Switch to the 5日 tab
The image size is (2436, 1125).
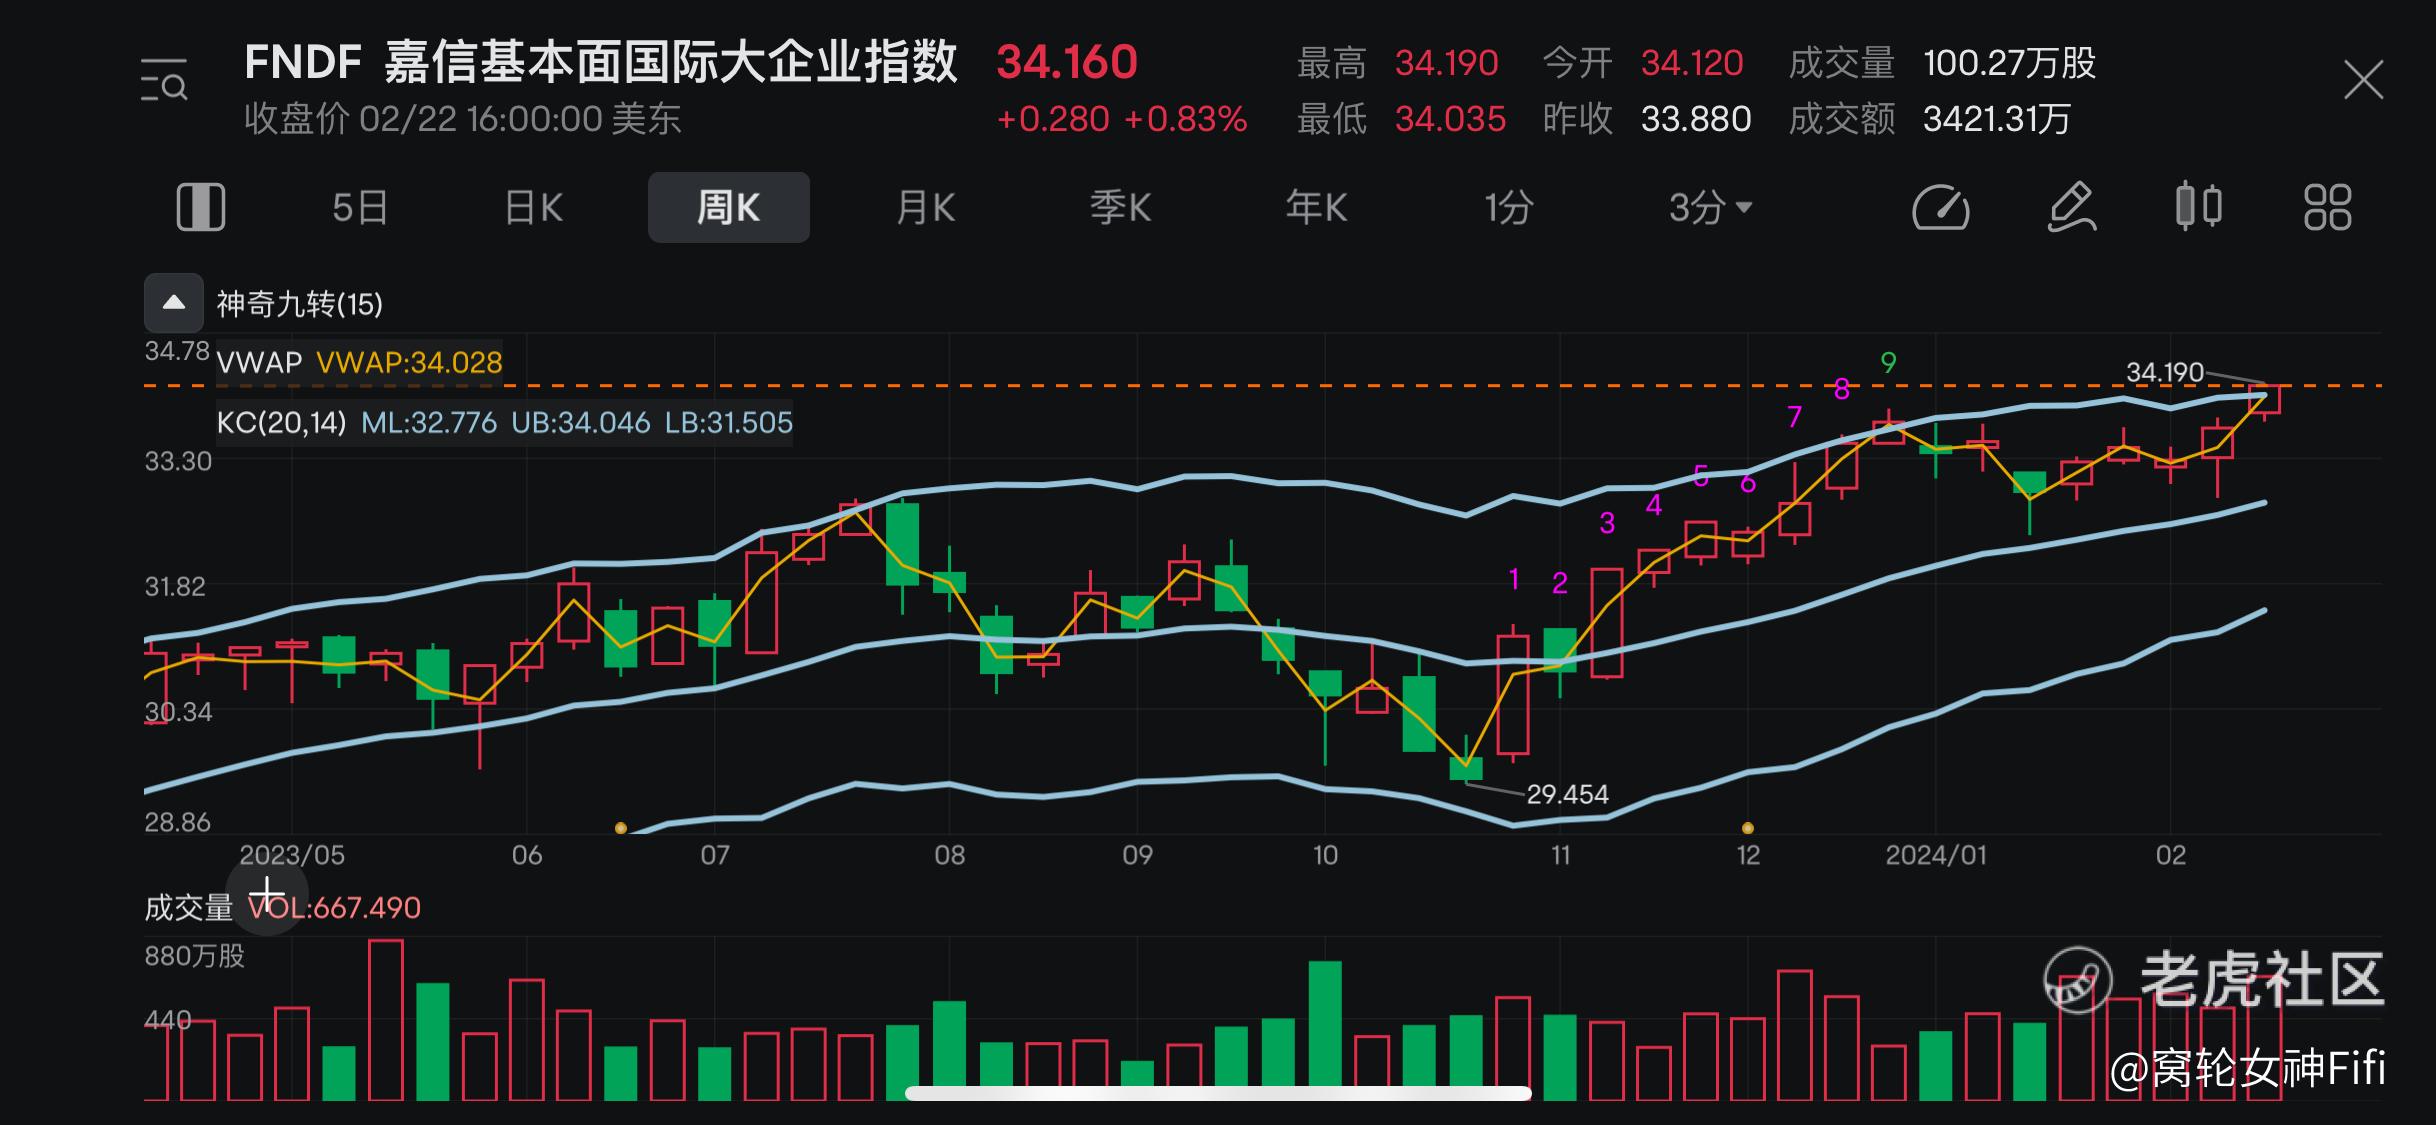click(x=360, y=208)
